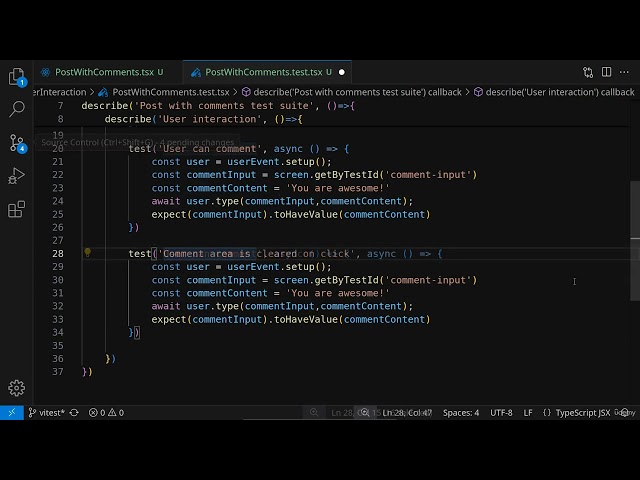Image resolution: width=640 pixels, height=480 pixels.
Task: Click the curly braces language status icon
Action: pyautogui.click(x=547, y=413)
